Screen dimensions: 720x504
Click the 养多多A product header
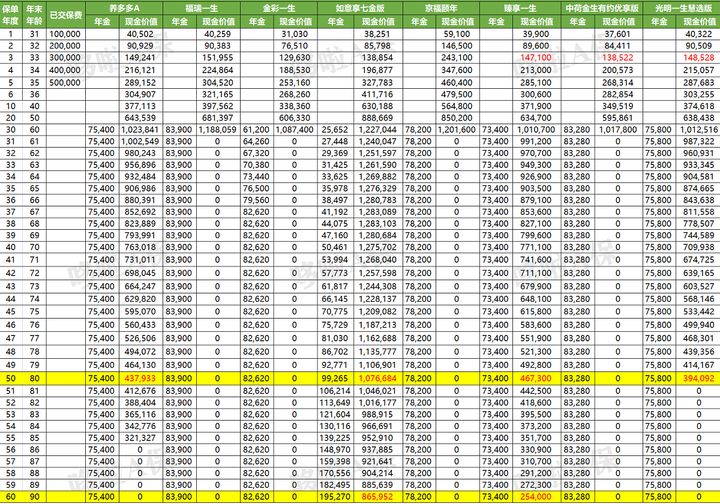(x=124, y=8)
